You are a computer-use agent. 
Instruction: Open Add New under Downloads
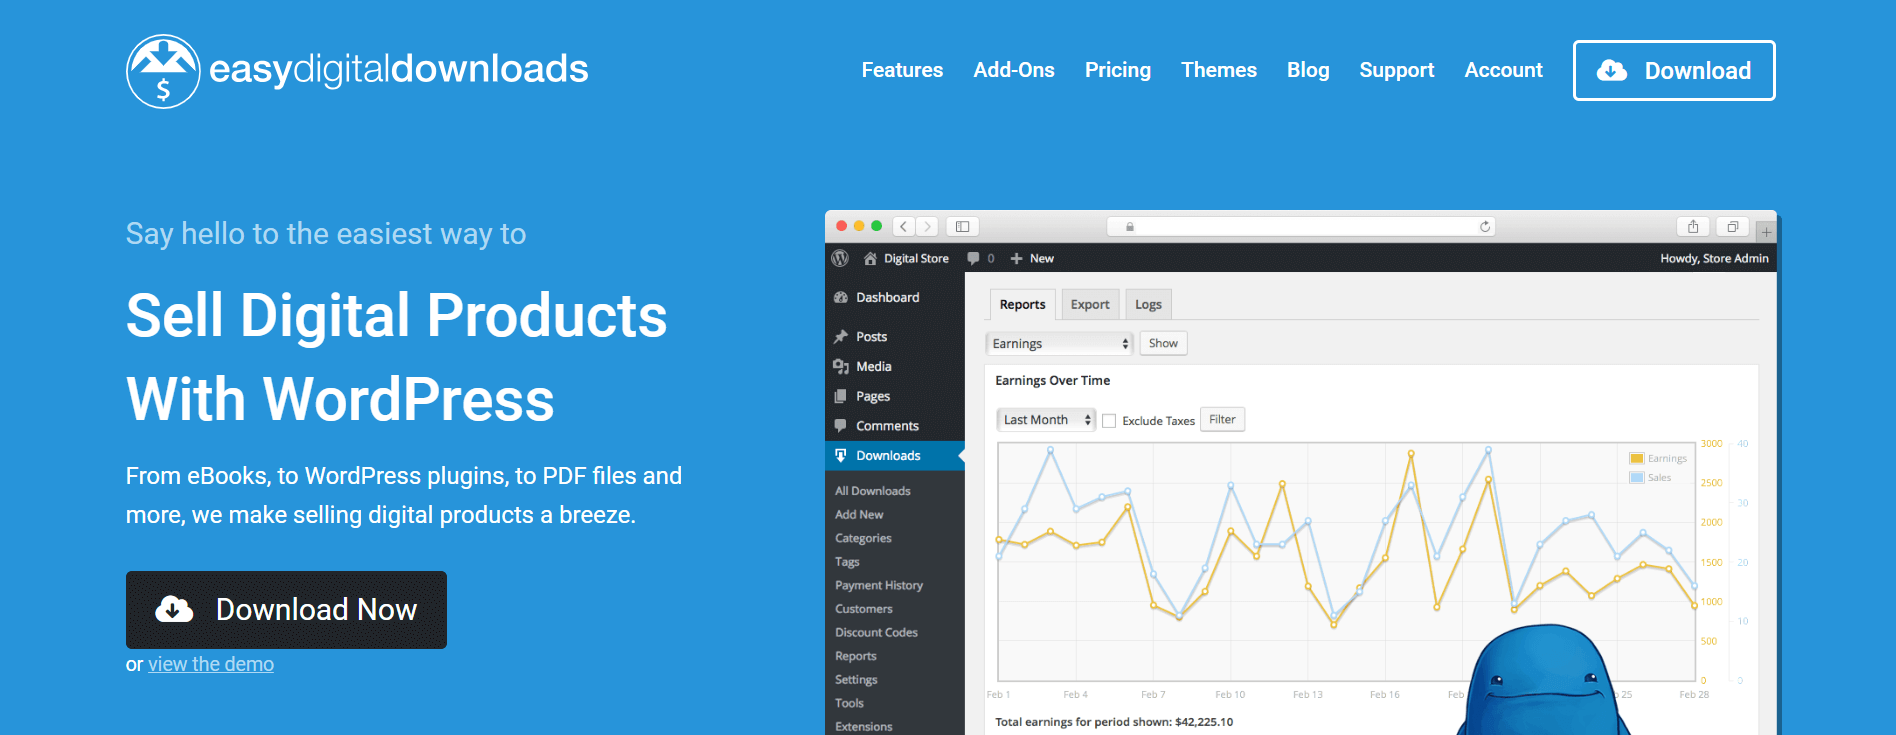point(859,514)
